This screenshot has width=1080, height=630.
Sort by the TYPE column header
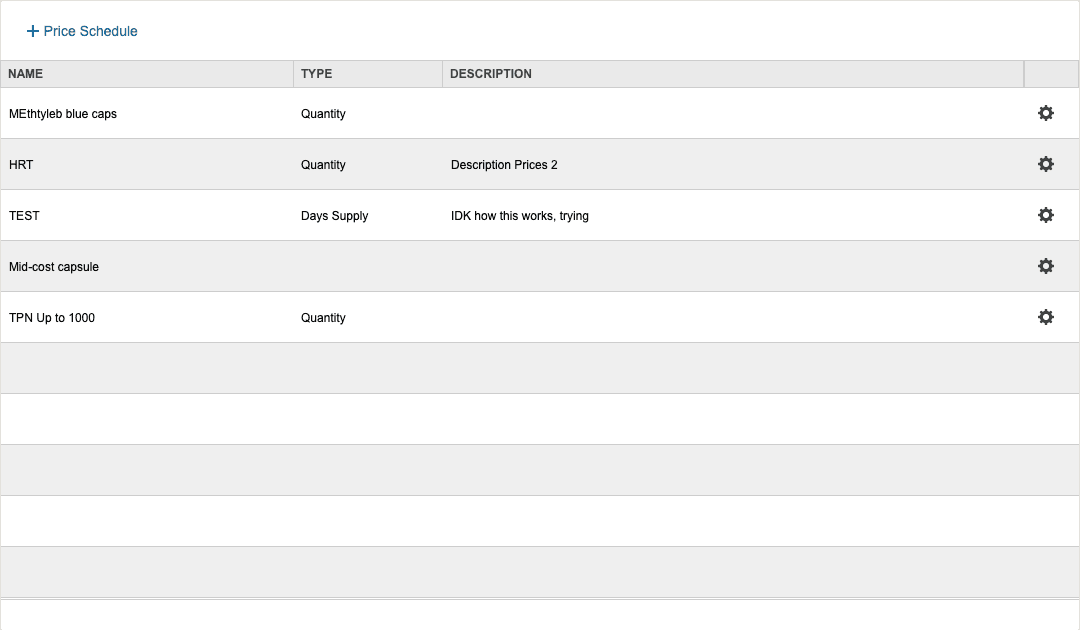click(317, 74)
